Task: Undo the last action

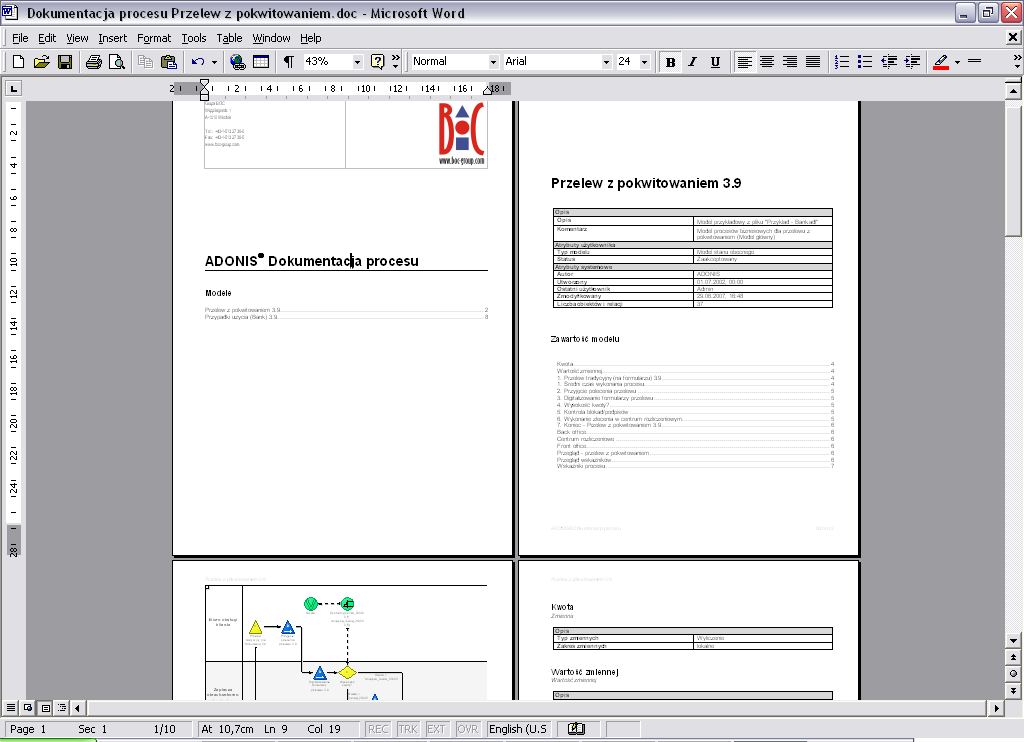Action: coord(198,61)
